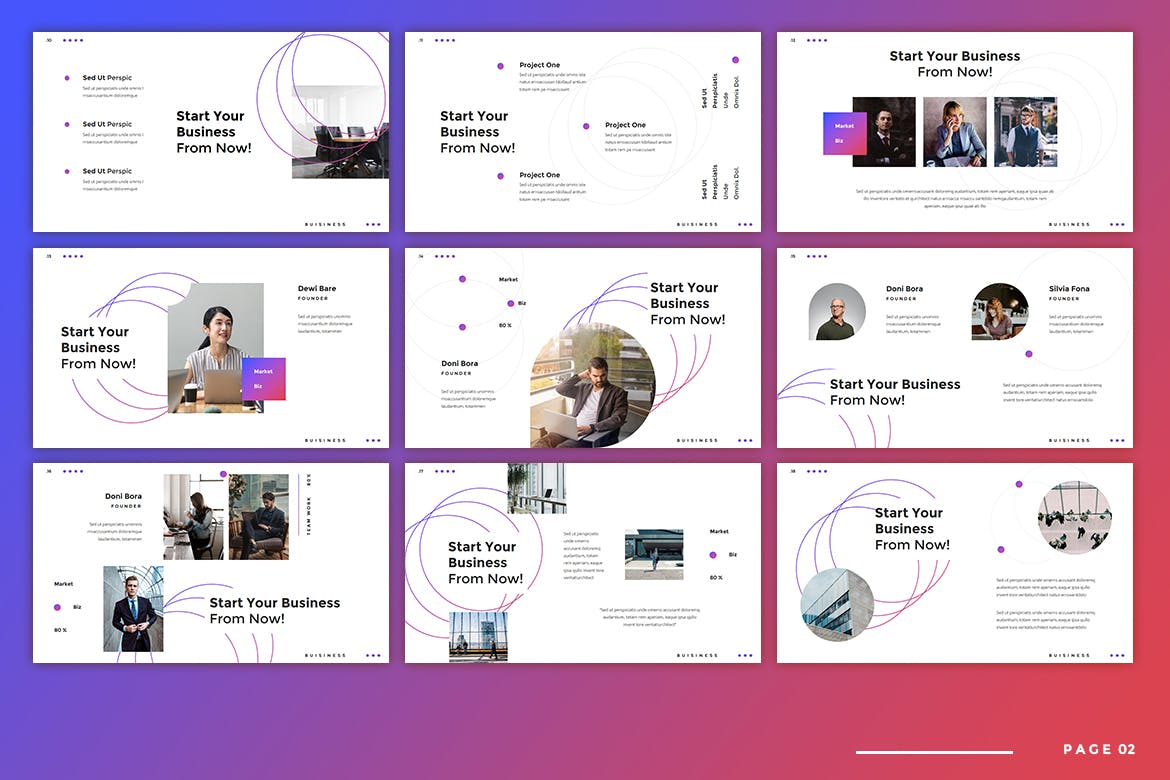Select the Silvia Fona name heading
1170x780 pixels.
coord(1069,289)
